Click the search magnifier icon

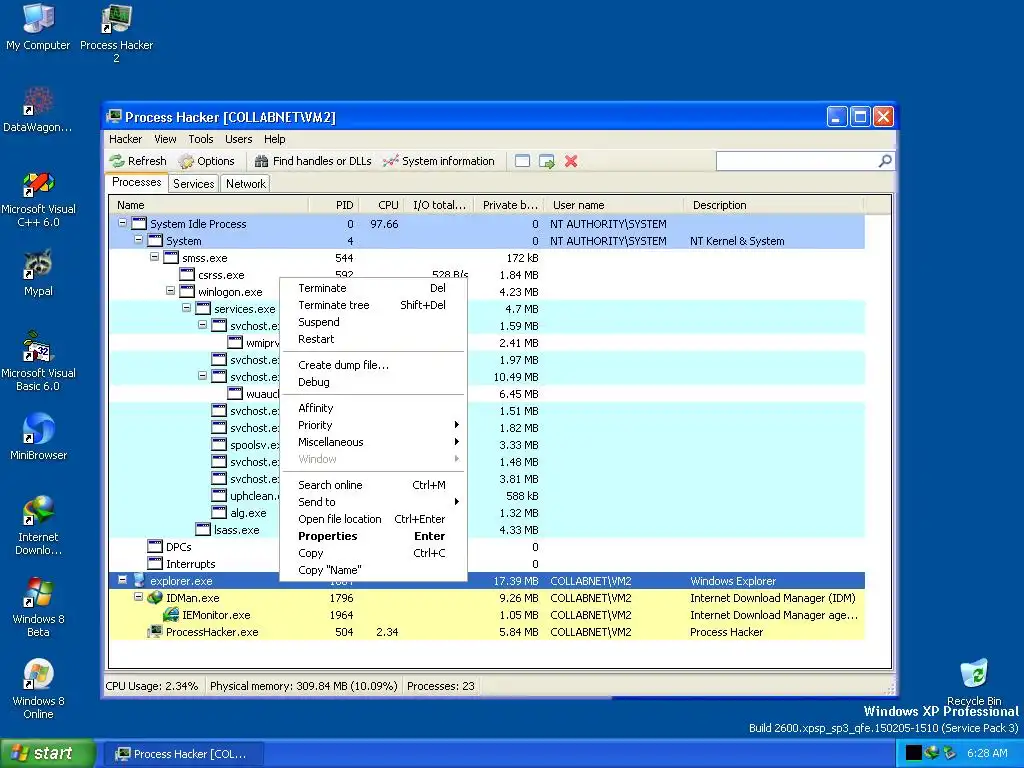[x=885, y=161]
